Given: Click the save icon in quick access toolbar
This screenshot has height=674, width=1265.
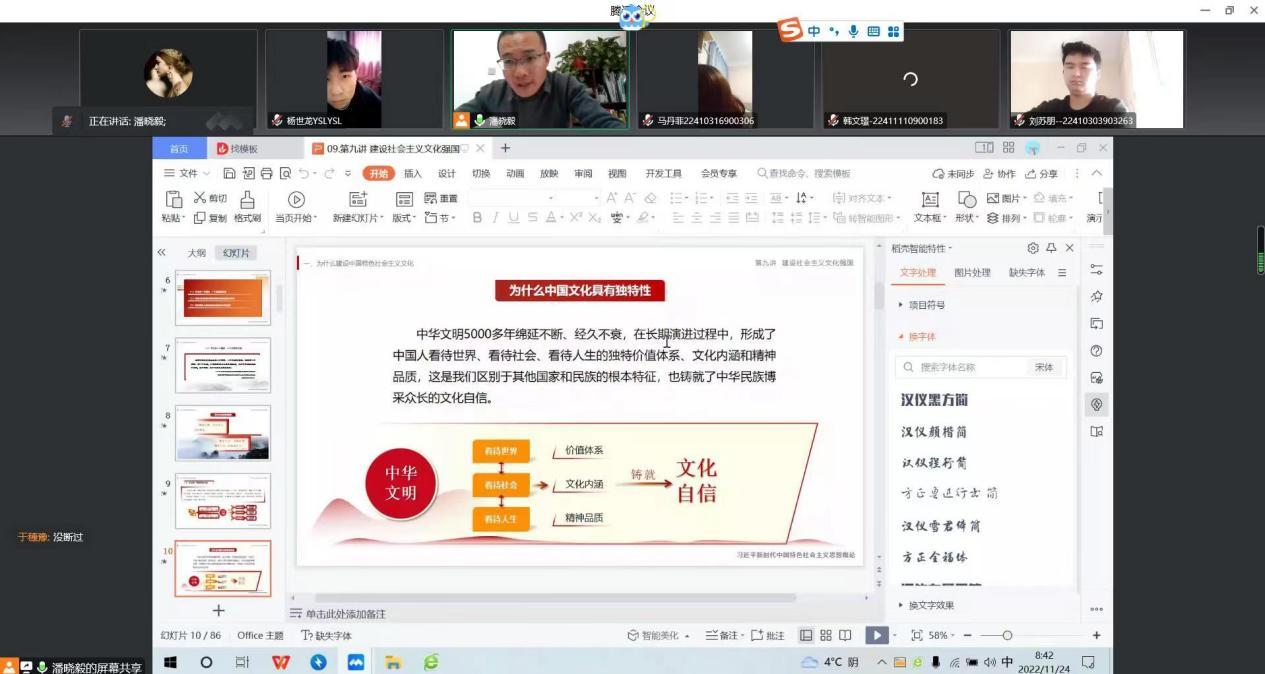Looking at the screenshot, I should coord(229,173).
